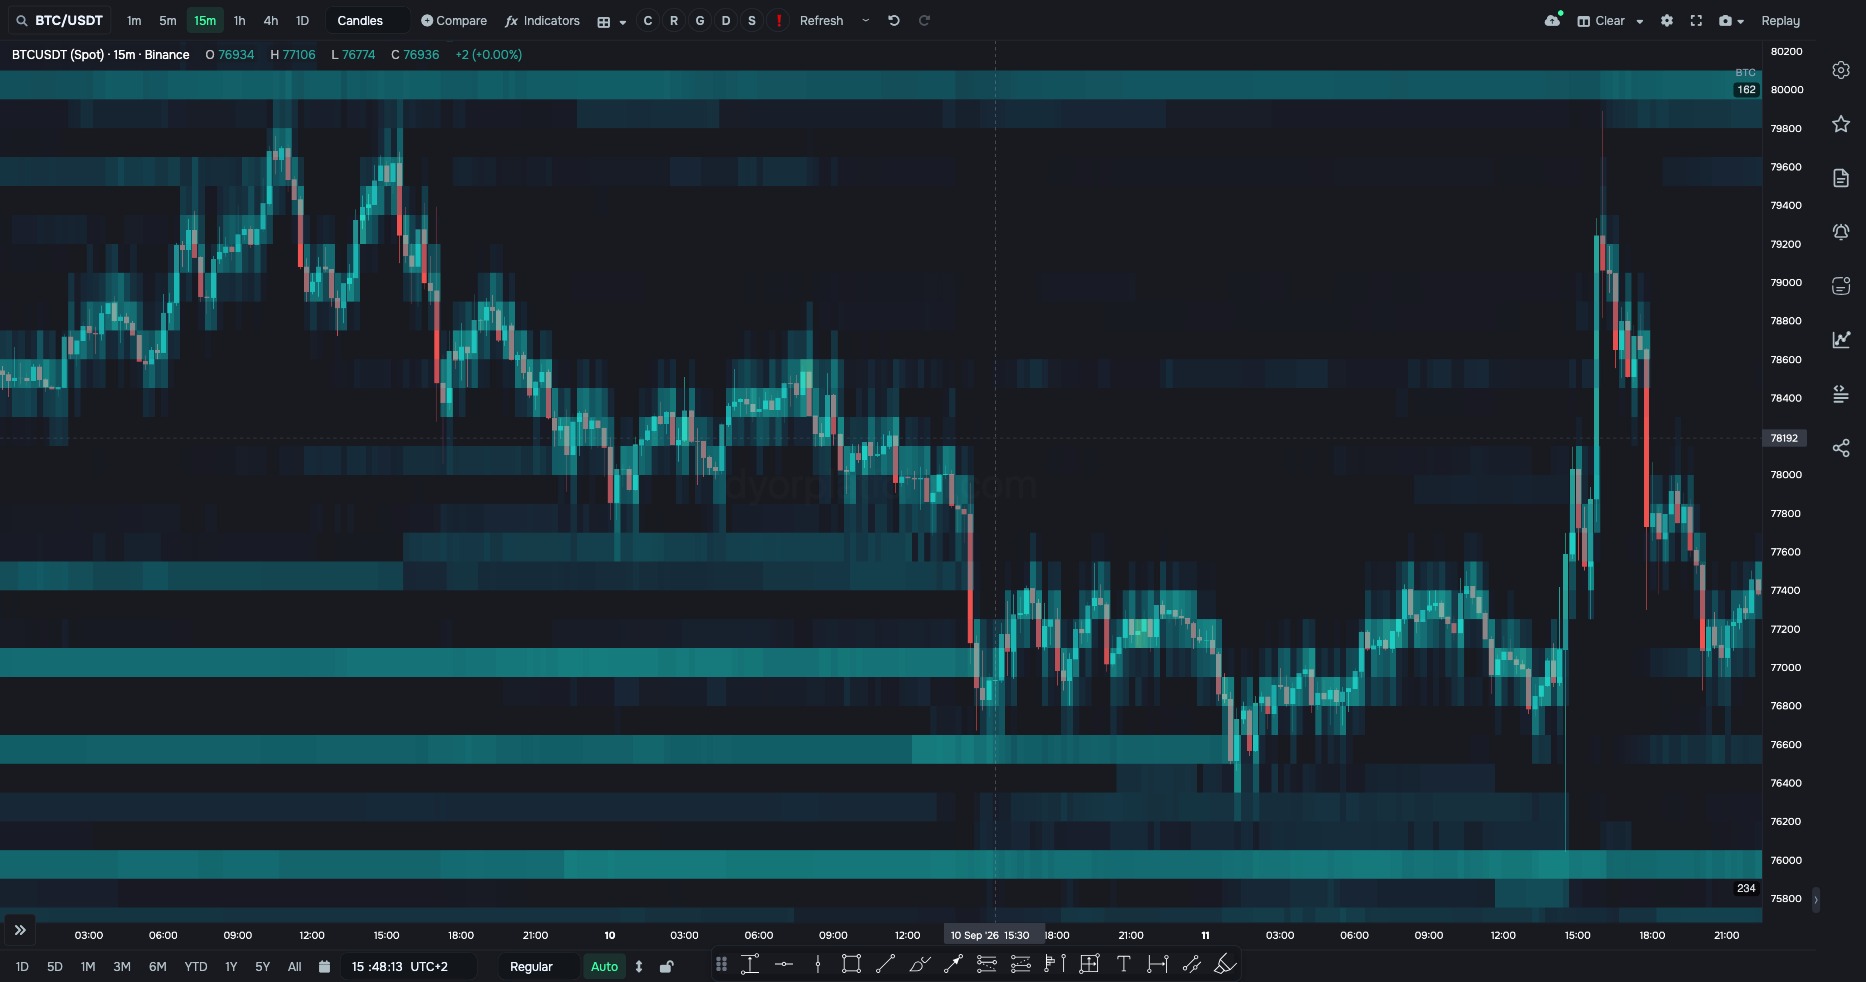Enter fullscreen chart mode
Screen dimensions: 1866x982
(1696, 21)
